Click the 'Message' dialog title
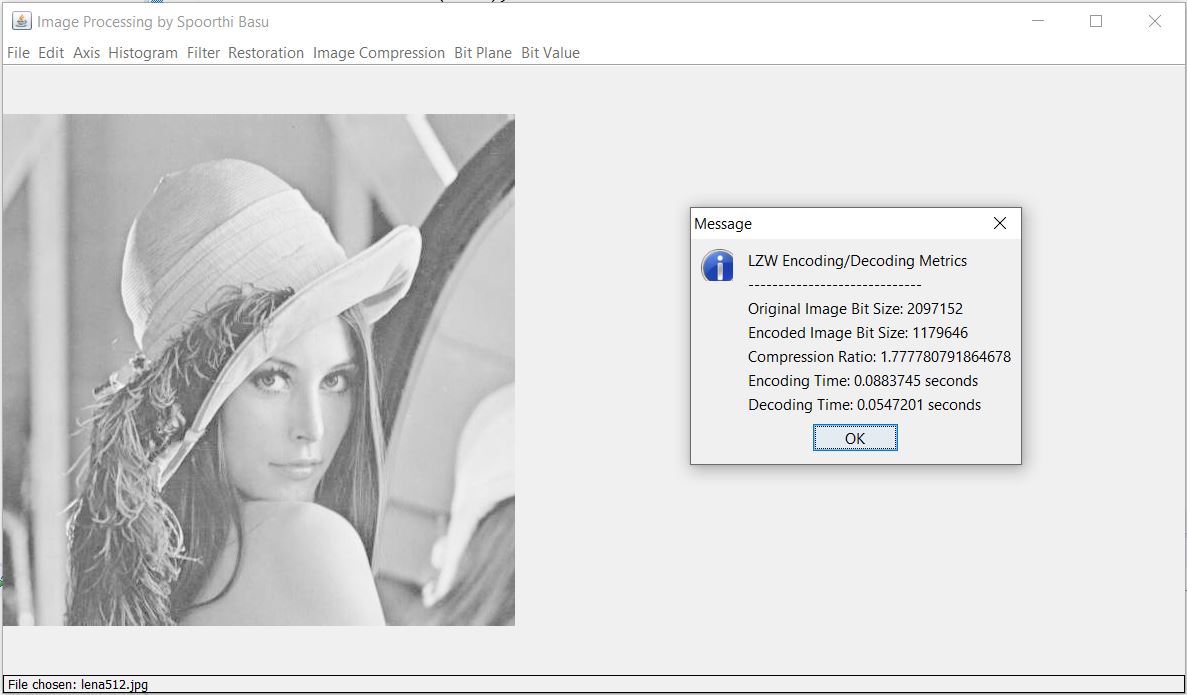The height and width of the screenshot is (695, 1187). pyautogui.click(x=723, y=224)
